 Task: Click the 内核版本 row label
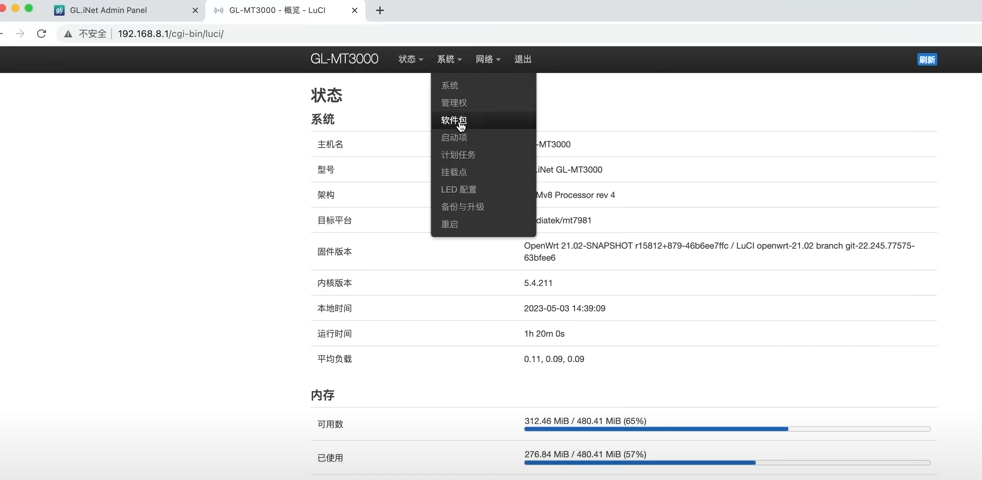pos(334,283)
